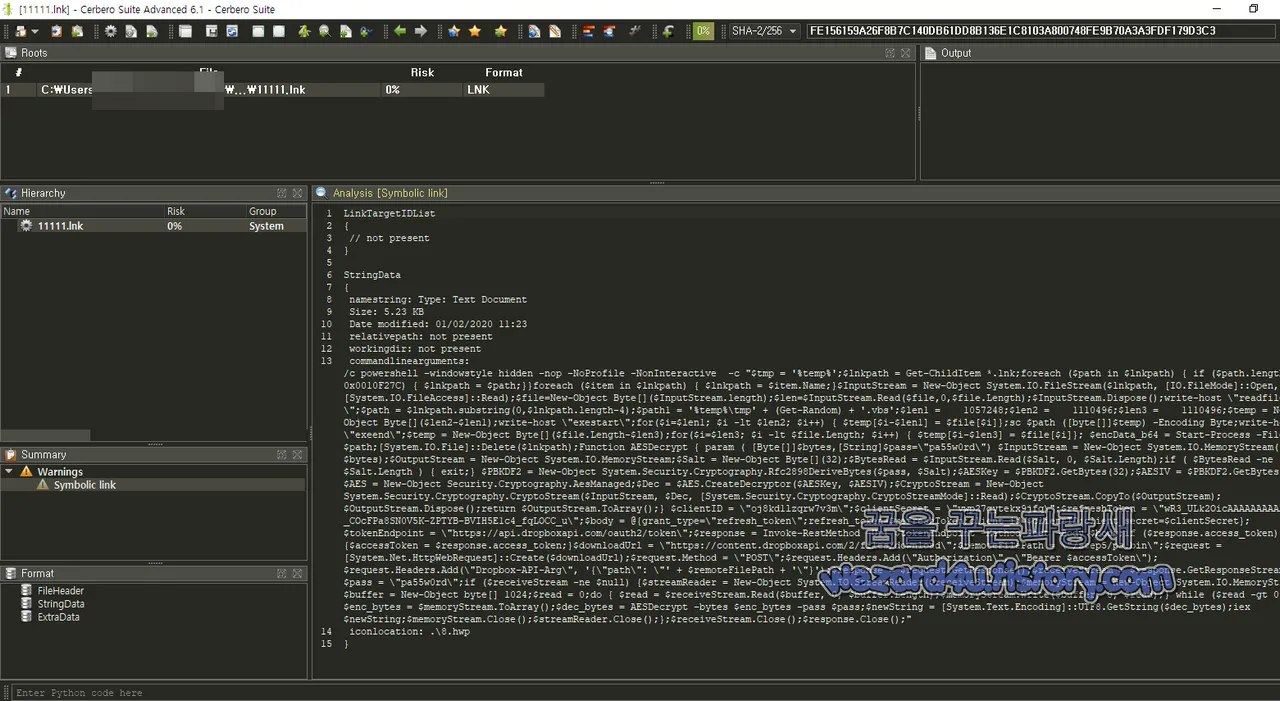Screen dimensions: 1280x701
Task: Click the # column header in Roots
Action: (x=18, y=72)
